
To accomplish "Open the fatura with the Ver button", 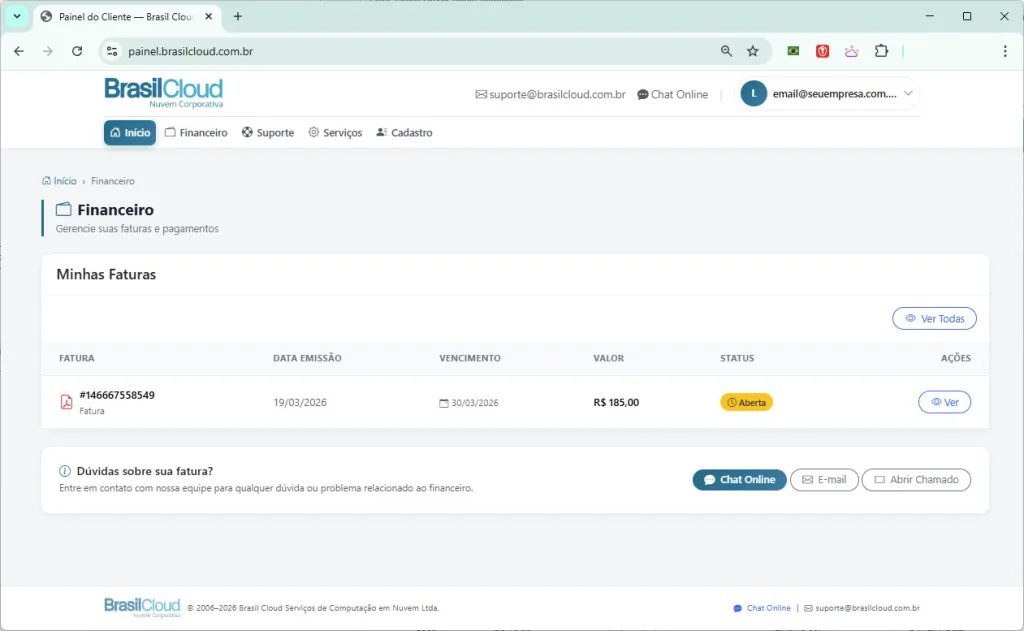I will tap(944, 402).
